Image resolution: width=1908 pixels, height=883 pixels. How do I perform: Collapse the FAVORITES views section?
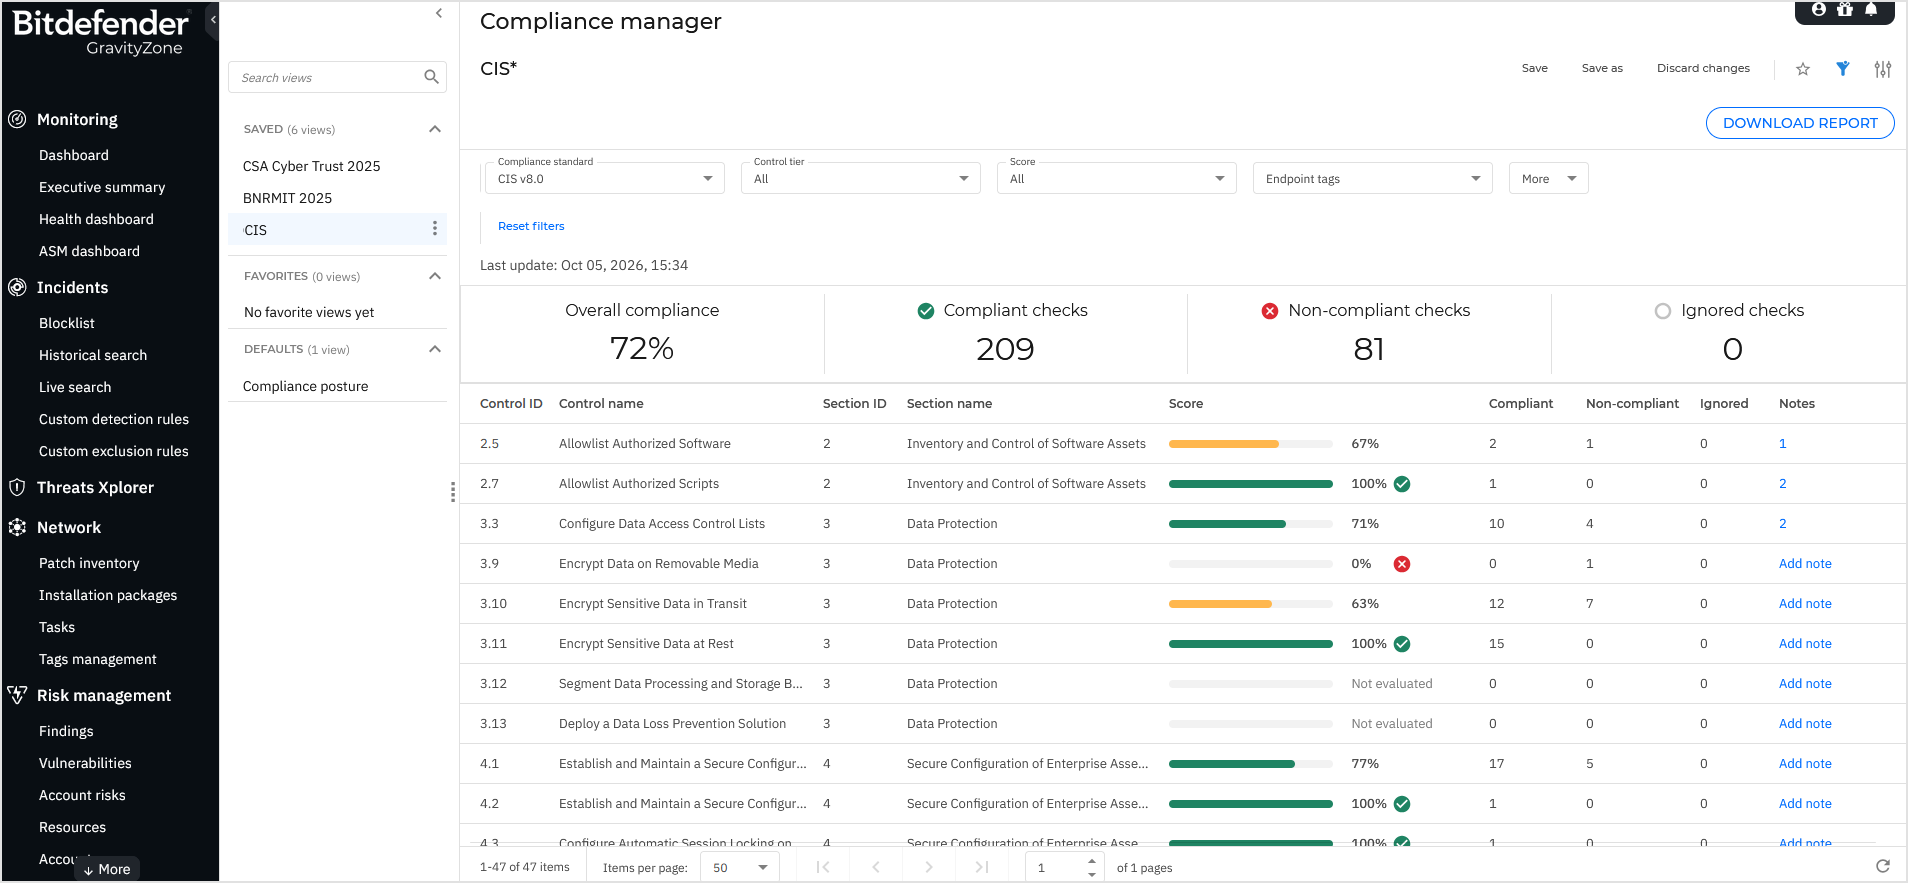click(435, 276)
